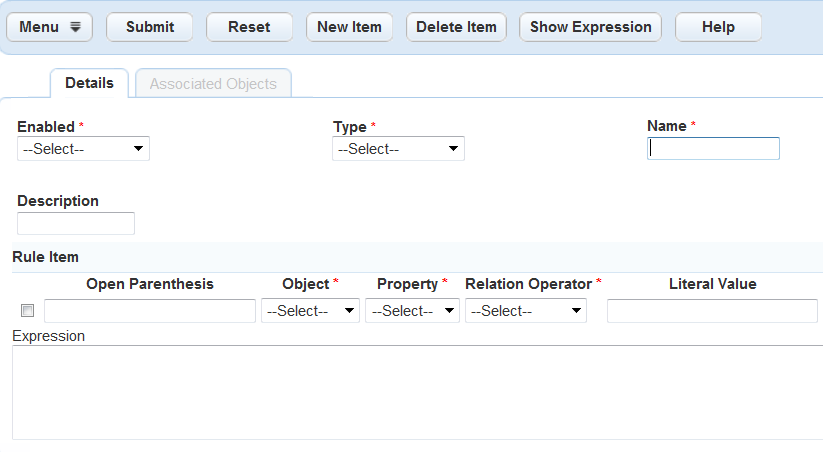Open the Property select dropdown
This screenshot has width=823, height=452.
pos(412,311)
